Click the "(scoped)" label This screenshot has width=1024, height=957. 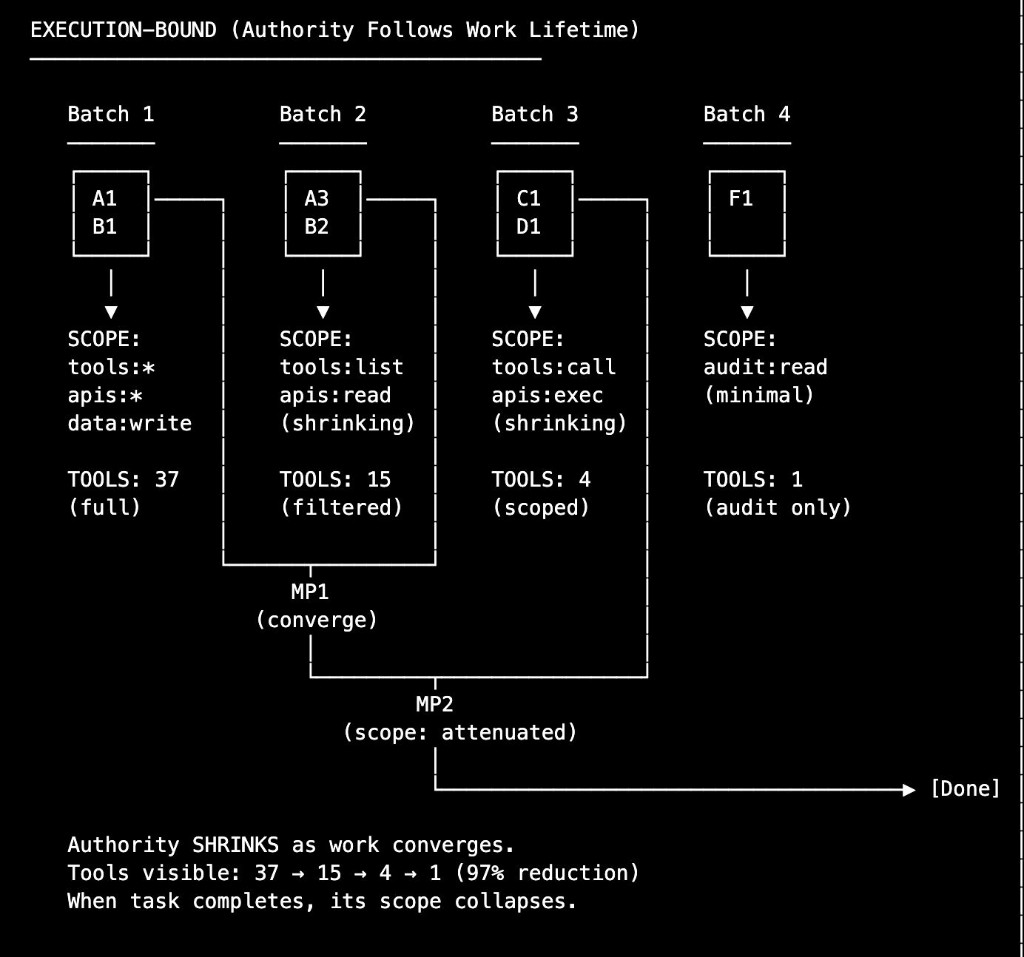(541, 508)
